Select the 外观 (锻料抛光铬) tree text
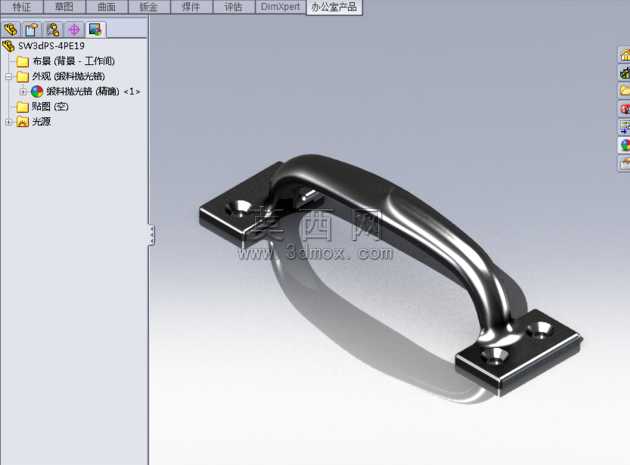The width and height of the screenshot is (630, 465). pyautogui.click(x=69, y=76)
